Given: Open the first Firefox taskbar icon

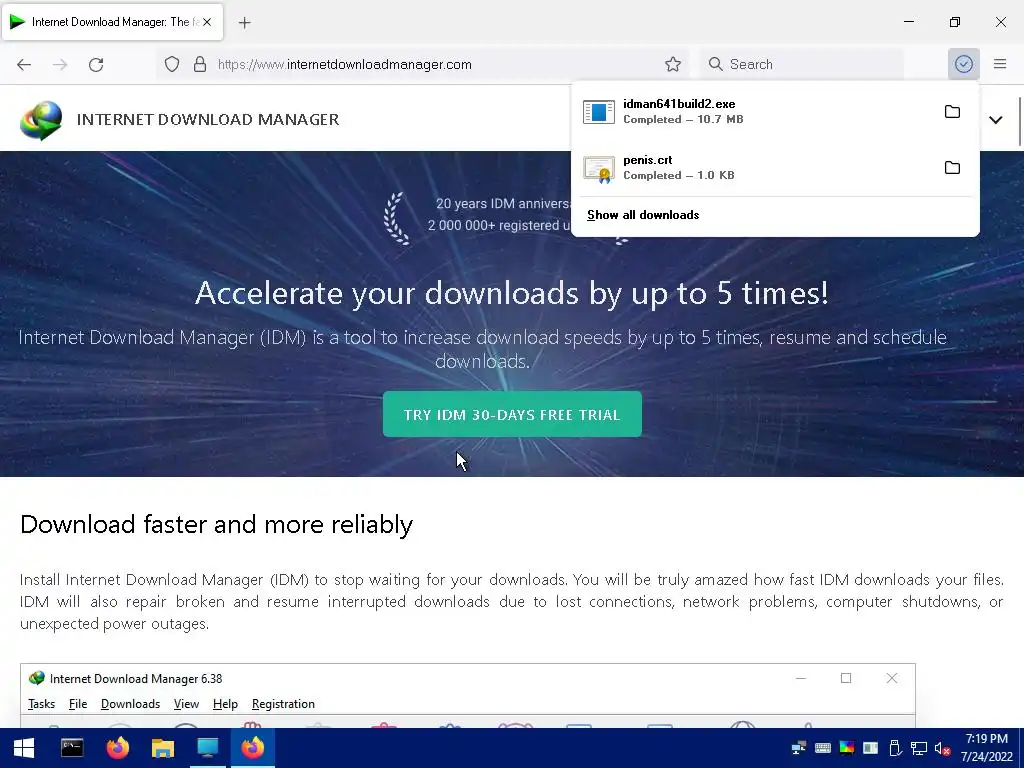Looking at the screenshot, I should coord(118,748).
